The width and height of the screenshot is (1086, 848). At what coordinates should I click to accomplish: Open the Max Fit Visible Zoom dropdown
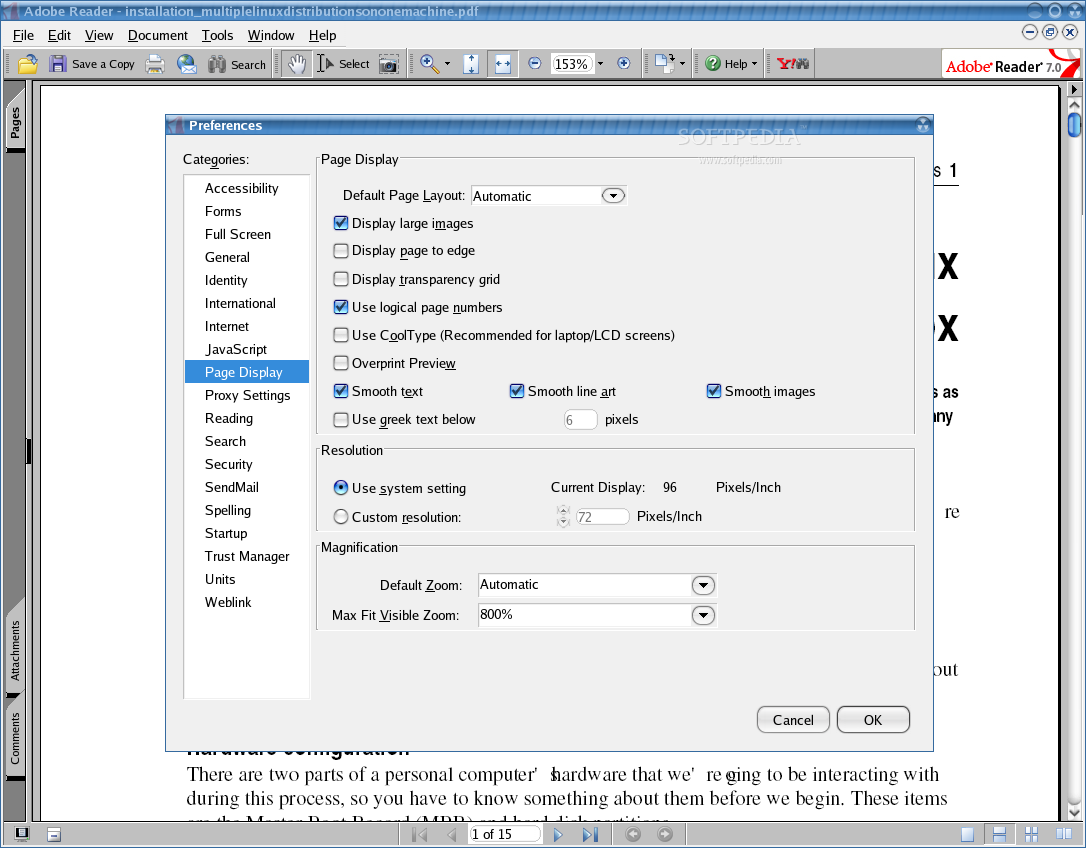click(703, 615)
